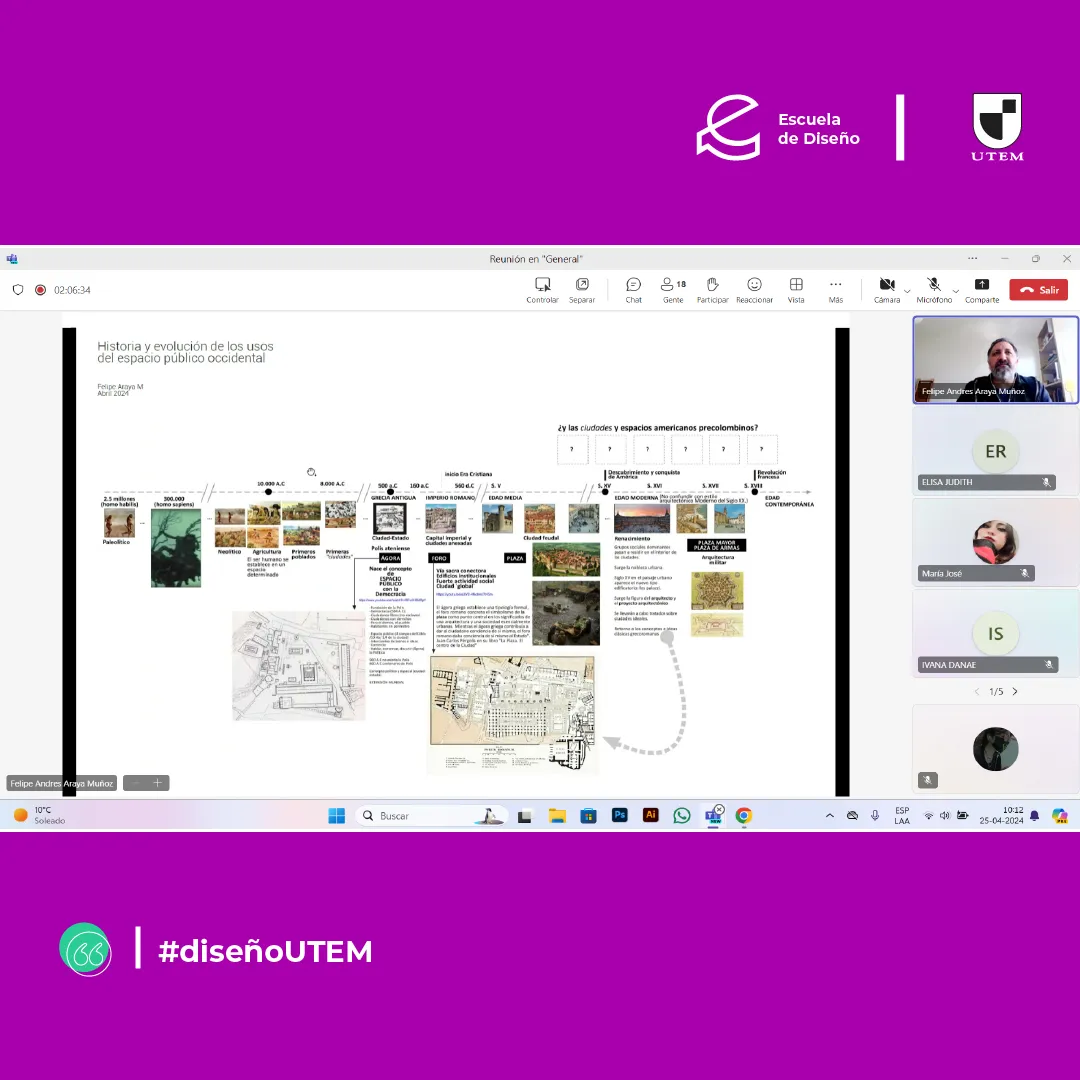
Task: Leave the meeting with Salir
Action: [x=1038, y=290]
